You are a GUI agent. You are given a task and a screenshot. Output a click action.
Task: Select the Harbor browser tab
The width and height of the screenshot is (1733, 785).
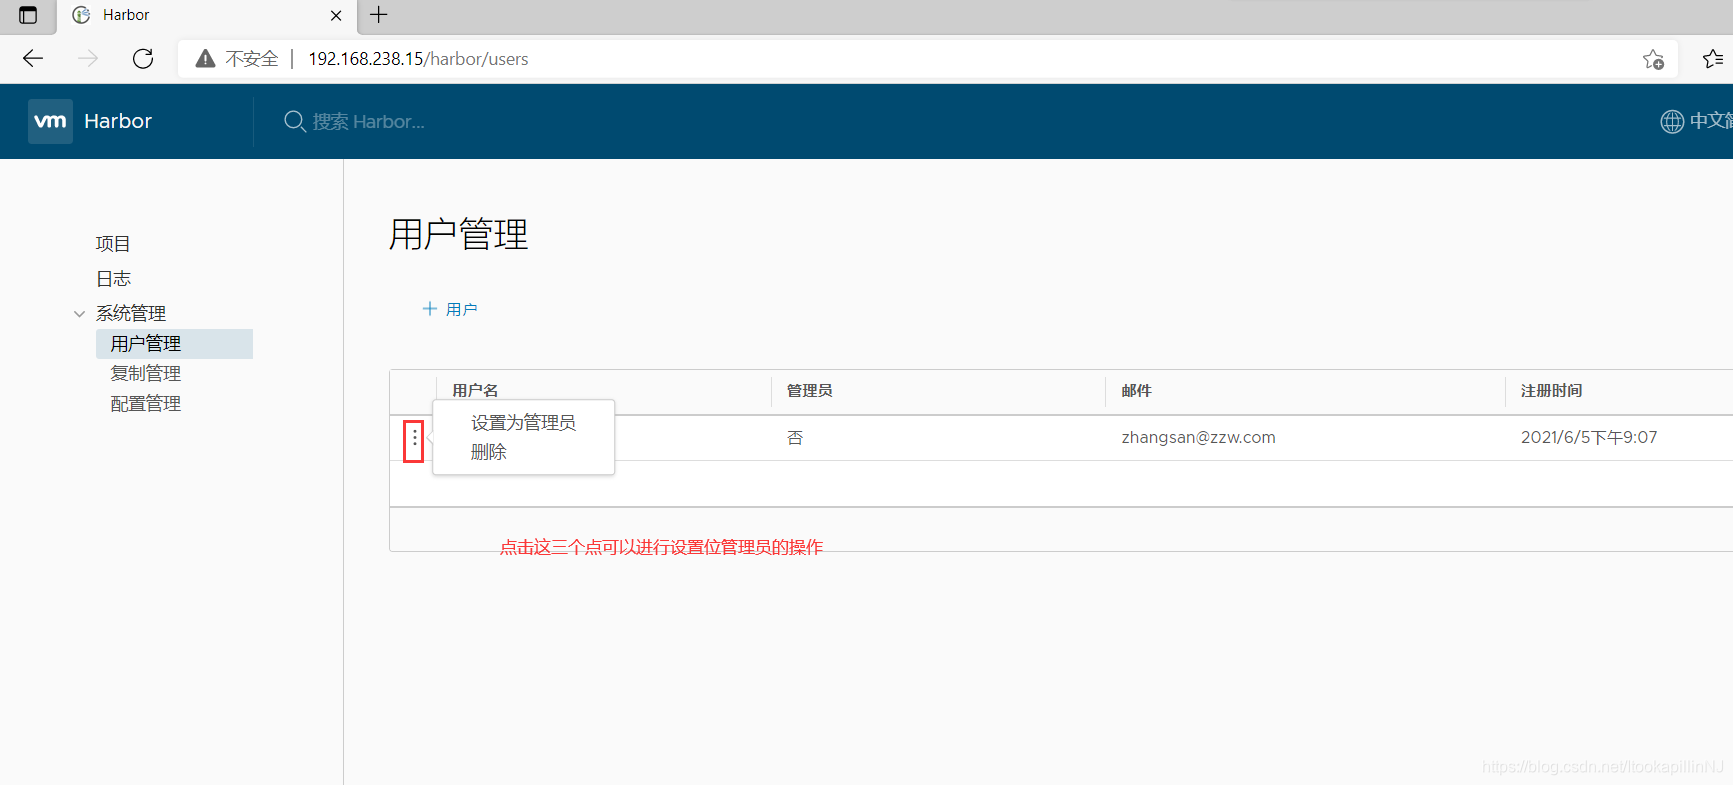click(205, 15)
